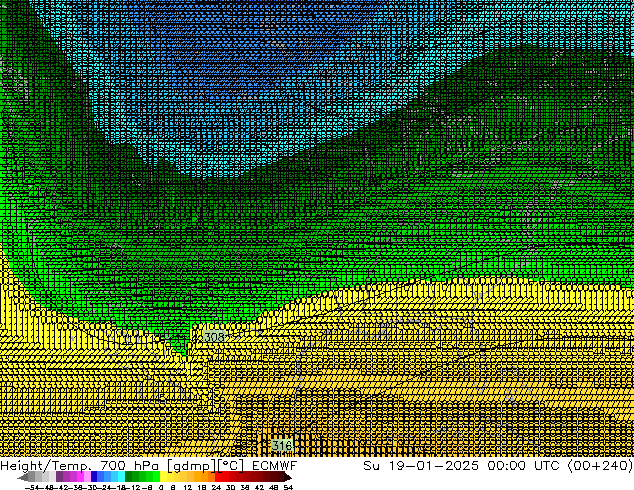
Task: Click the '54' maximum value on the legend scale
Action: click(x=288, y=487)
